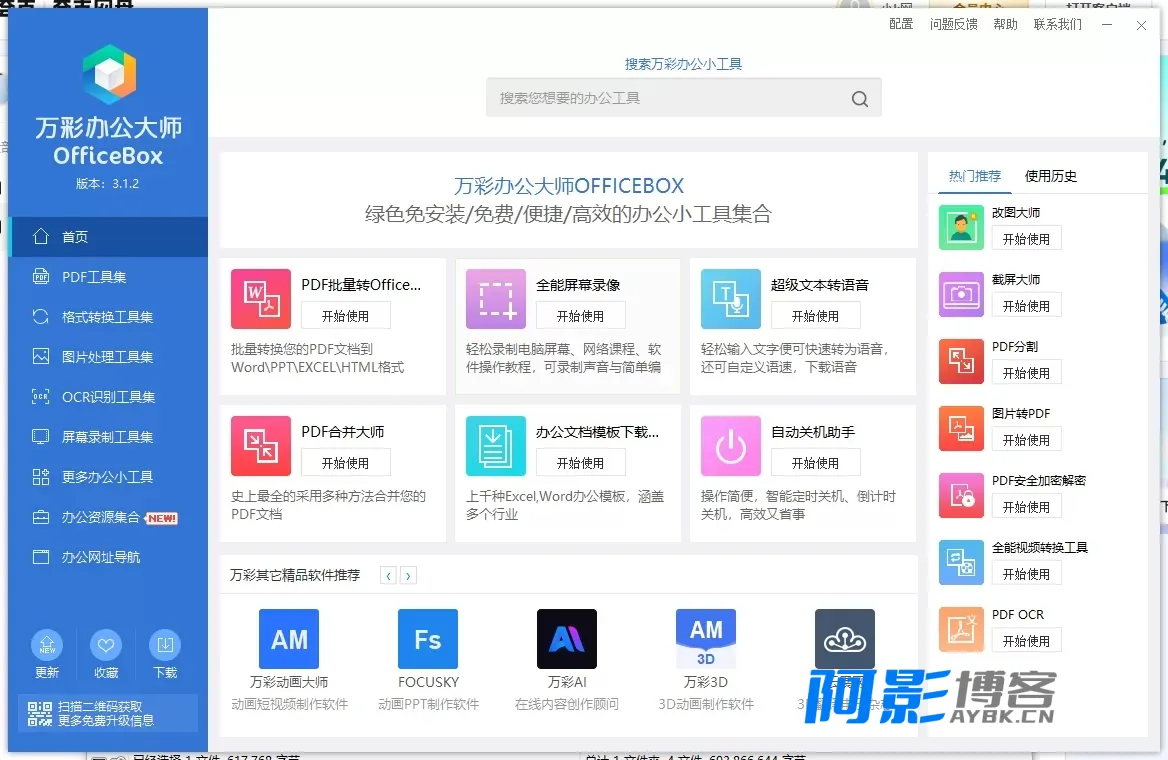Viewport: 1168px width, 760px height.
Task: Open the 超级文本转语音 icon
Action: coord(731,299)
